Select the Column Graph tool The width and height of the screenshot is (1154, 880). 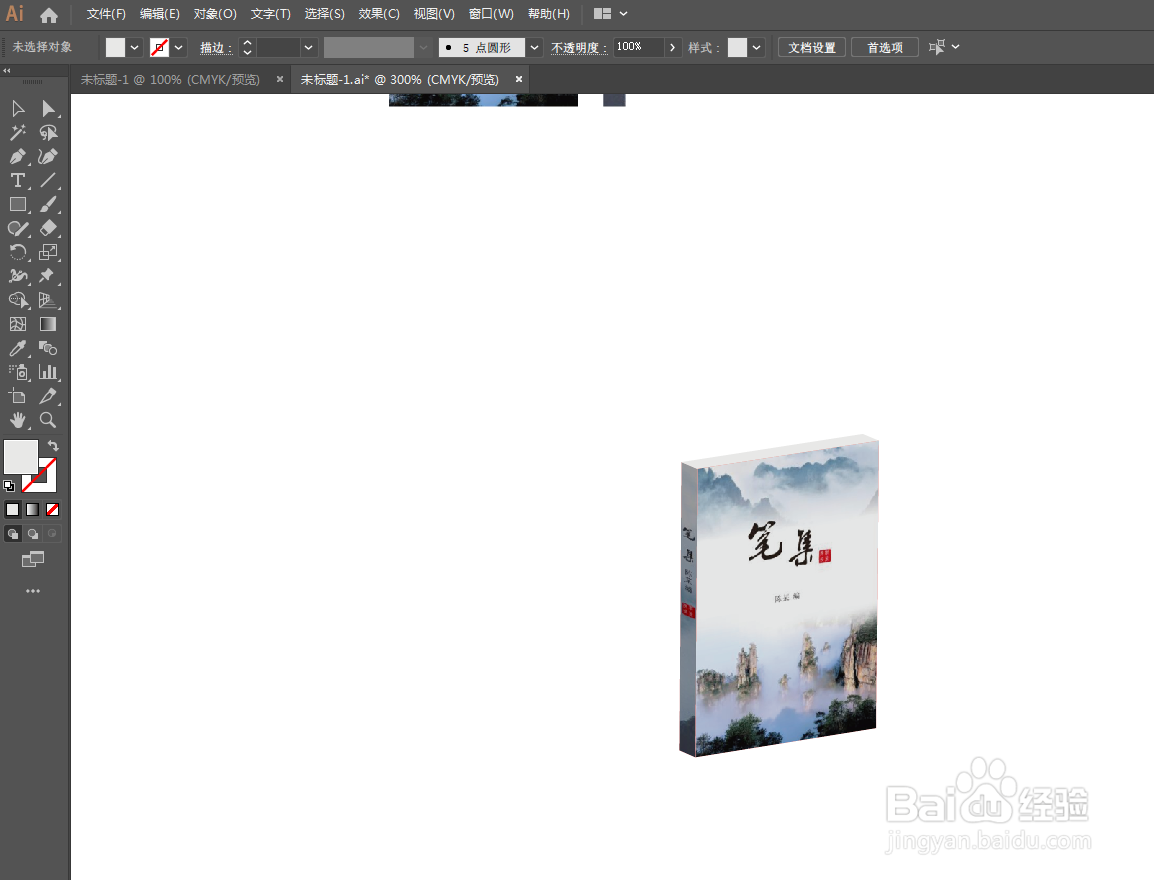click(x=49, y=372)
